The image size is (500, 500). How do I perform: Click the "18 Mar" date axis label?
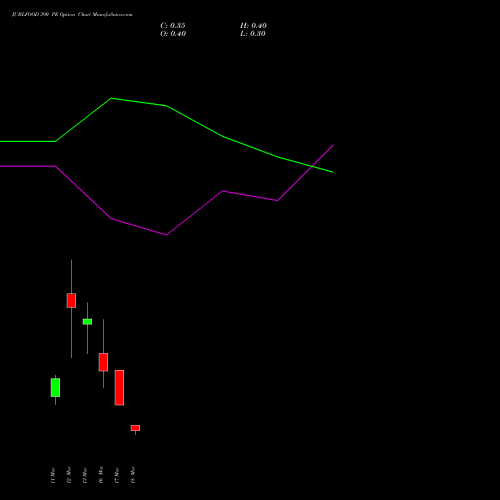click(x=133, y=475)
